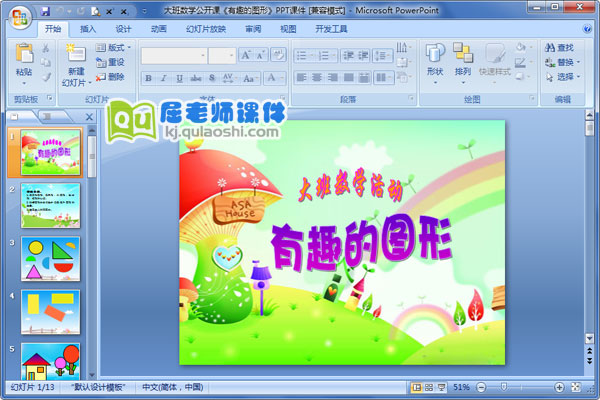This screenshot has width=600, height=400.
Task: Add a new slide icon
Action: (x=76, y=54)
